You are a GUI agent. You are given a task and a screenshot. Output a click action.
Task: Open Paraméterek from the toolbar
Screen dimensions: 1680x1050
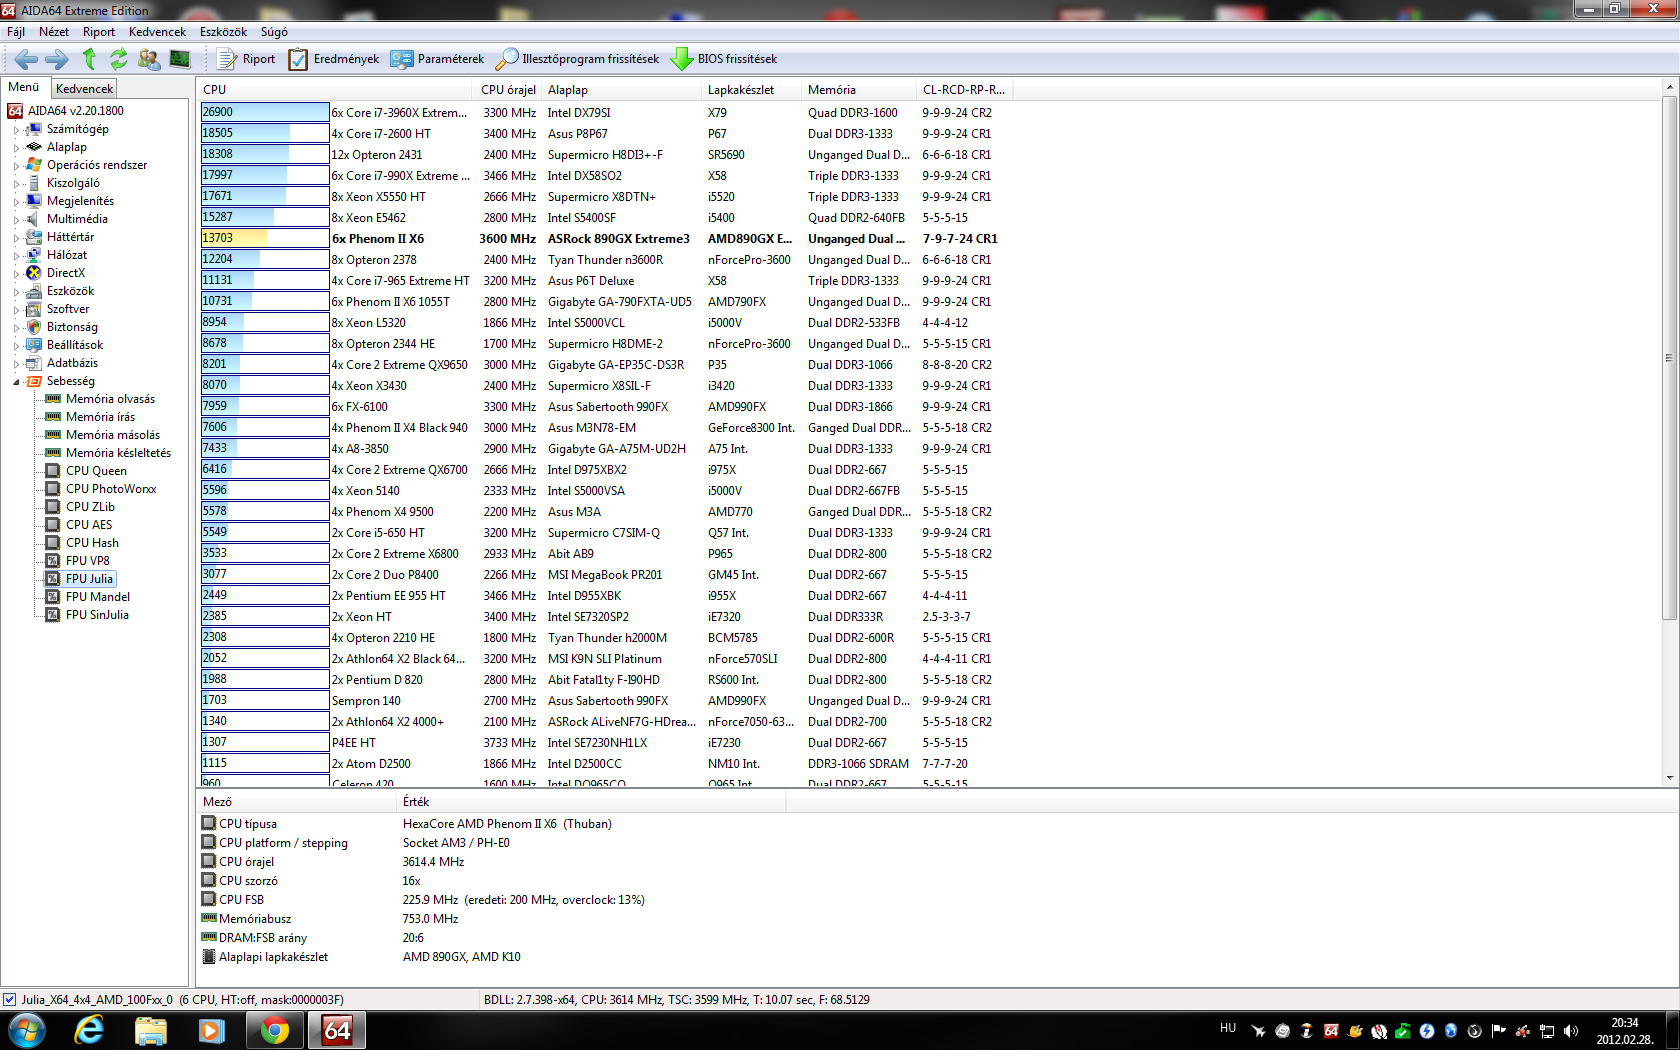(x=438, y=59)
